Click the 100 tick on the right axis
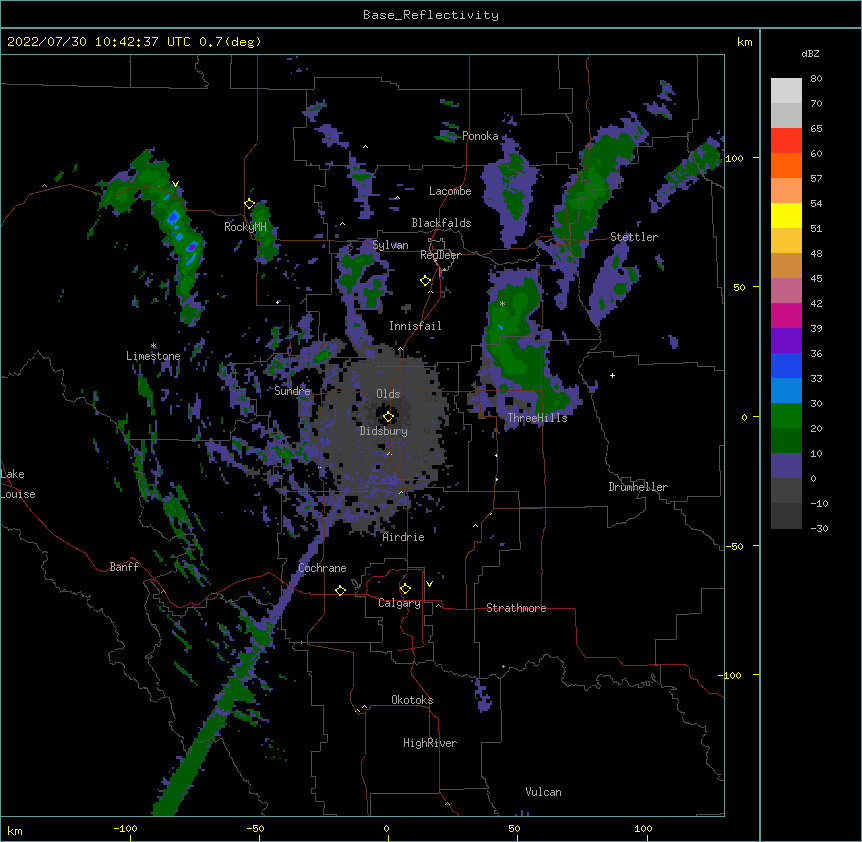Image resolution: width=862 pixels, height=842 pixels. [x=734, y=158]
